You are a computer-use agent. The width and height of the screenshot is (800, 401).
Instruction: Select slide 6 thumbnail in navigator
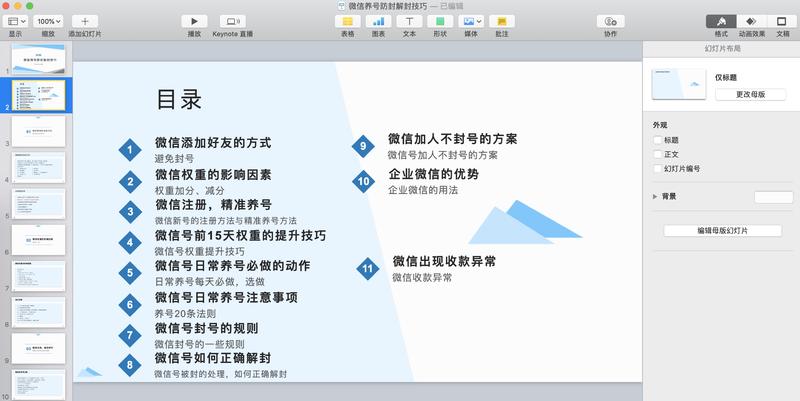[x=38, y=240]
